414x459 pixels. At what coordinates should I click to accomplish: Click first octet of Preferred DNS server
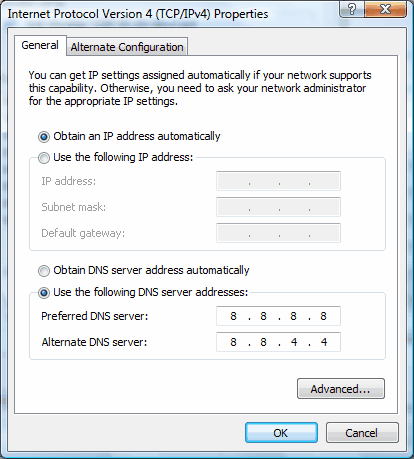pos(233,316)
